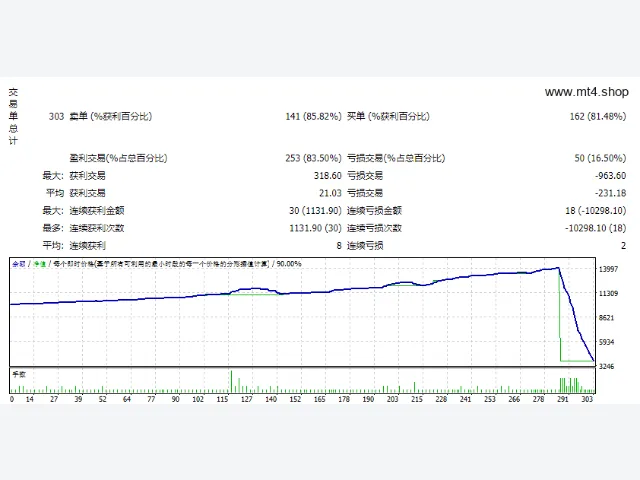Select average consecutive wins value 8
640x480 pixels.
(339, 246)
